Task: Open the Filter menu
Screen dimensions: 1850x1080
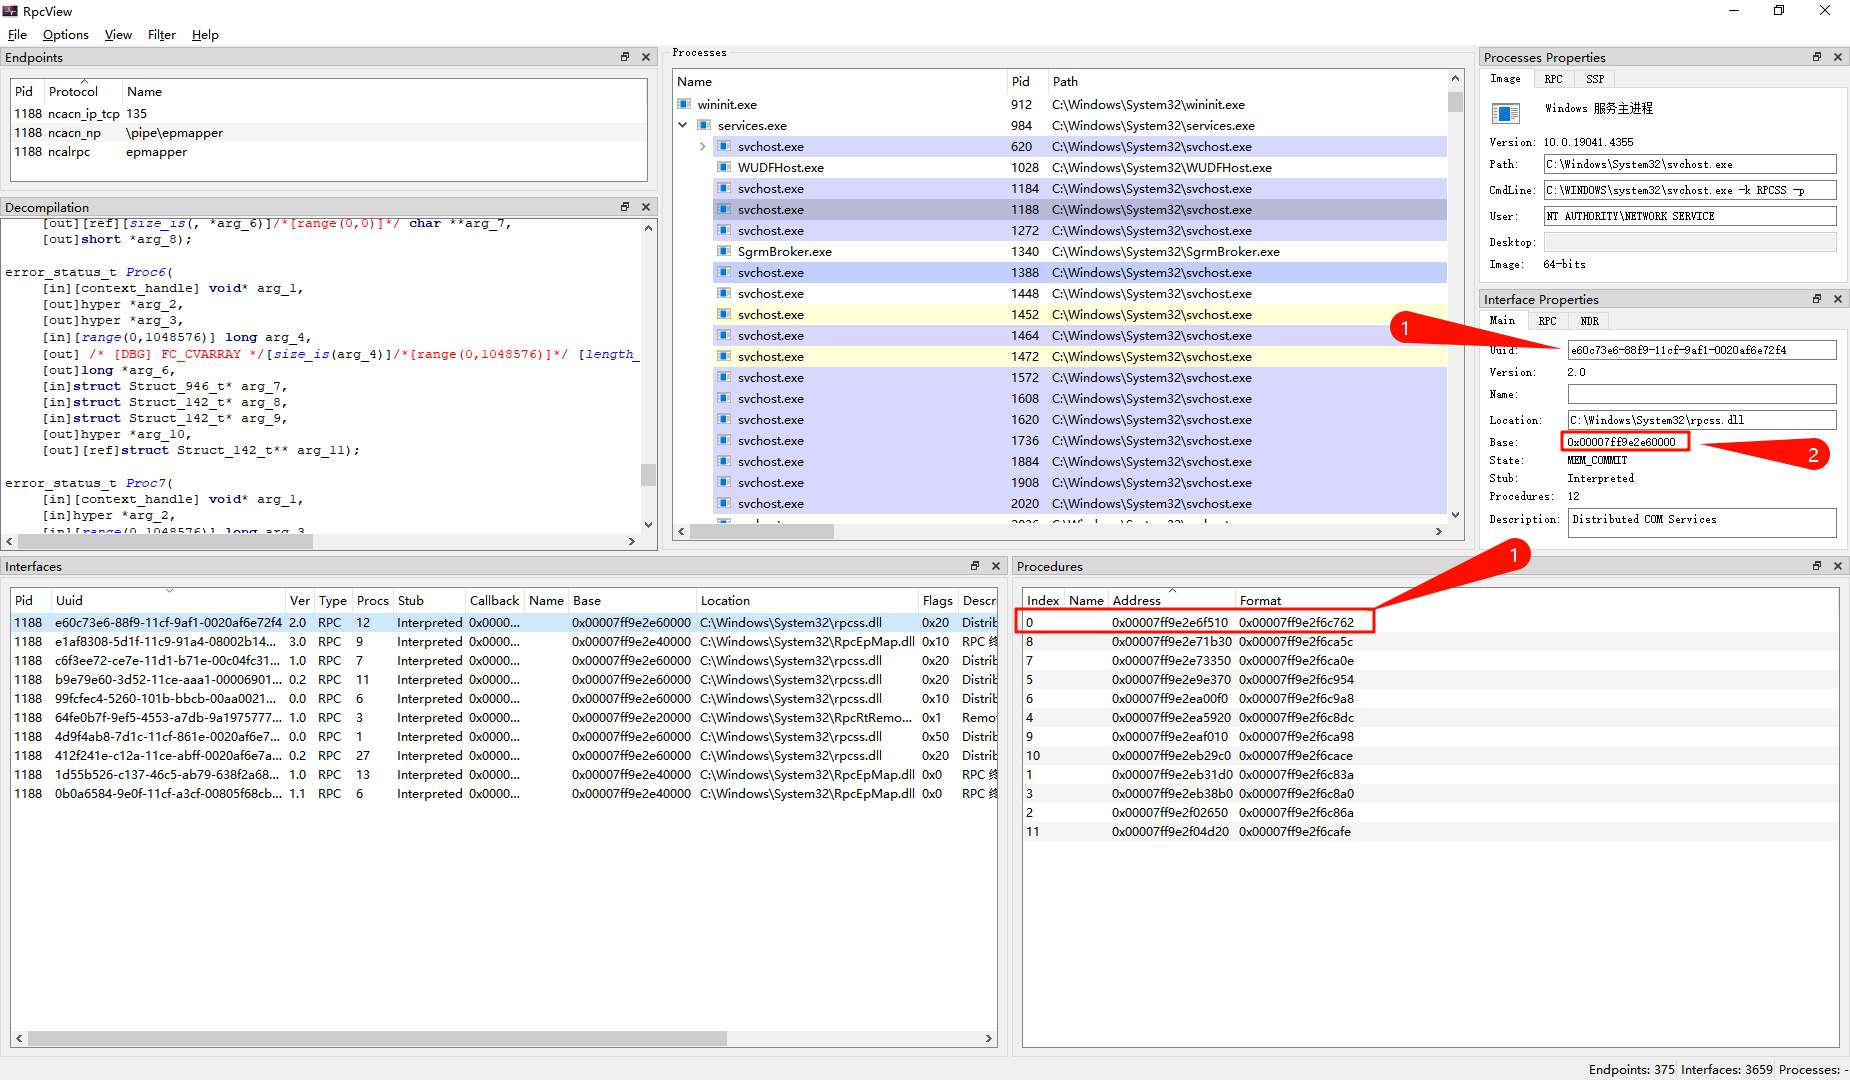Action: [x=161, y=35]
